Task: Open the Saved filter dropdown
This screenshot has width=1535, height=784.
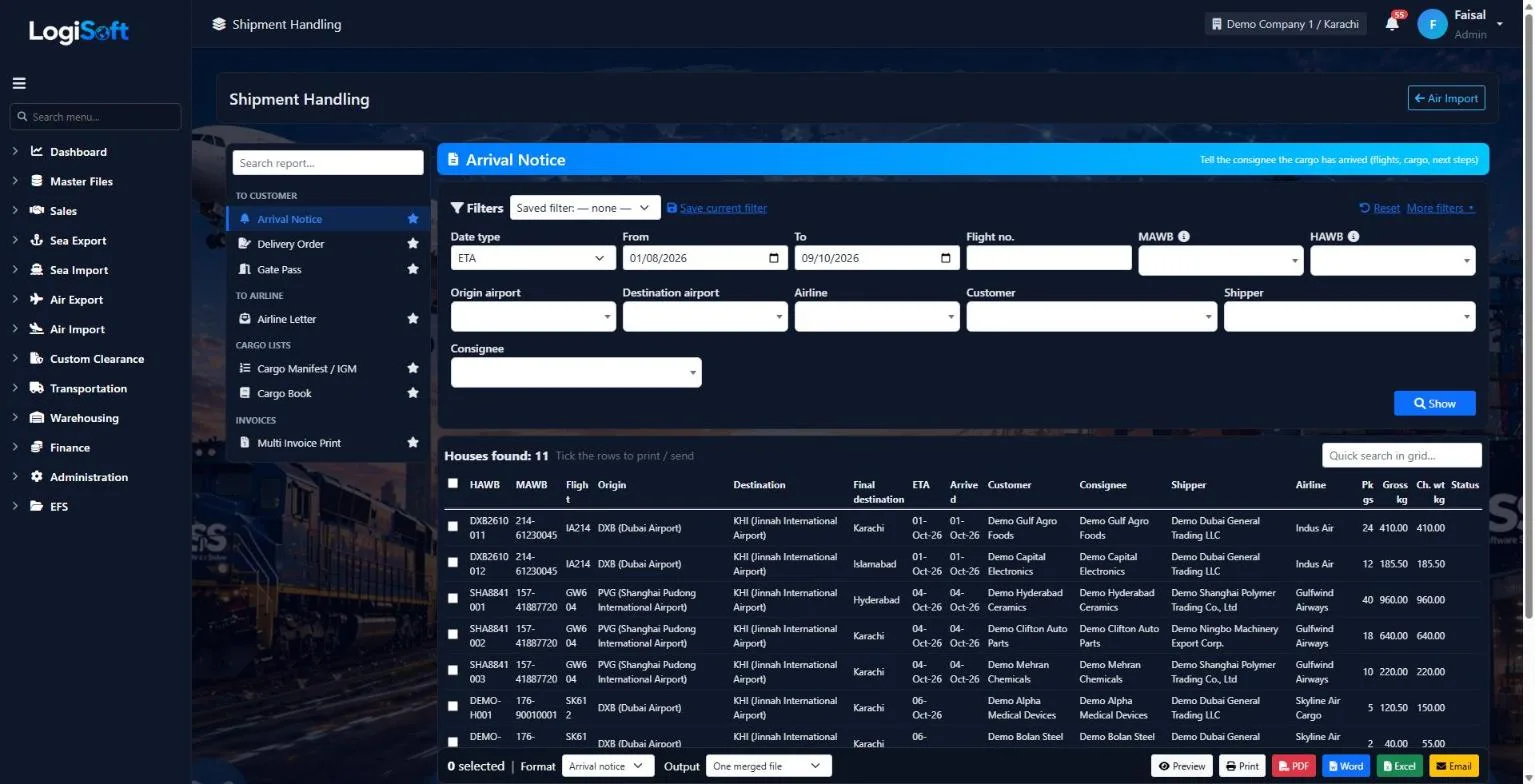Action: 585,208
